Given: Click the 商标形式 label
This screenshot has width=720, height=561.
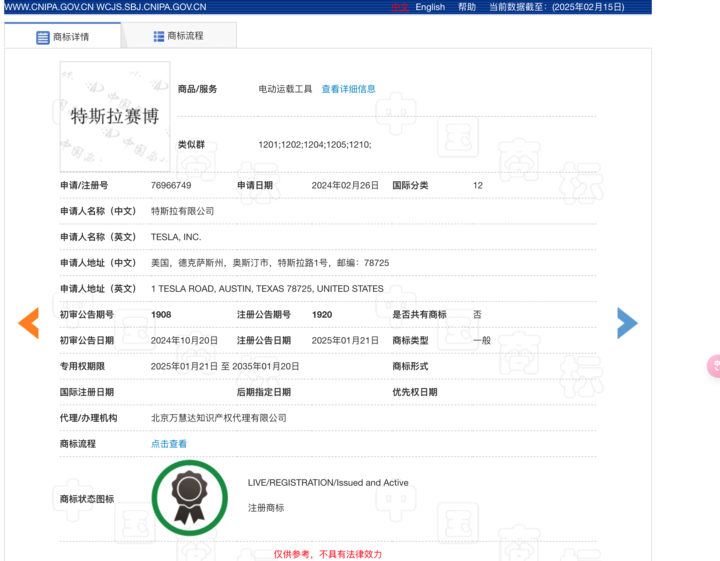Looking at the screenshot, I should [410, 366].
